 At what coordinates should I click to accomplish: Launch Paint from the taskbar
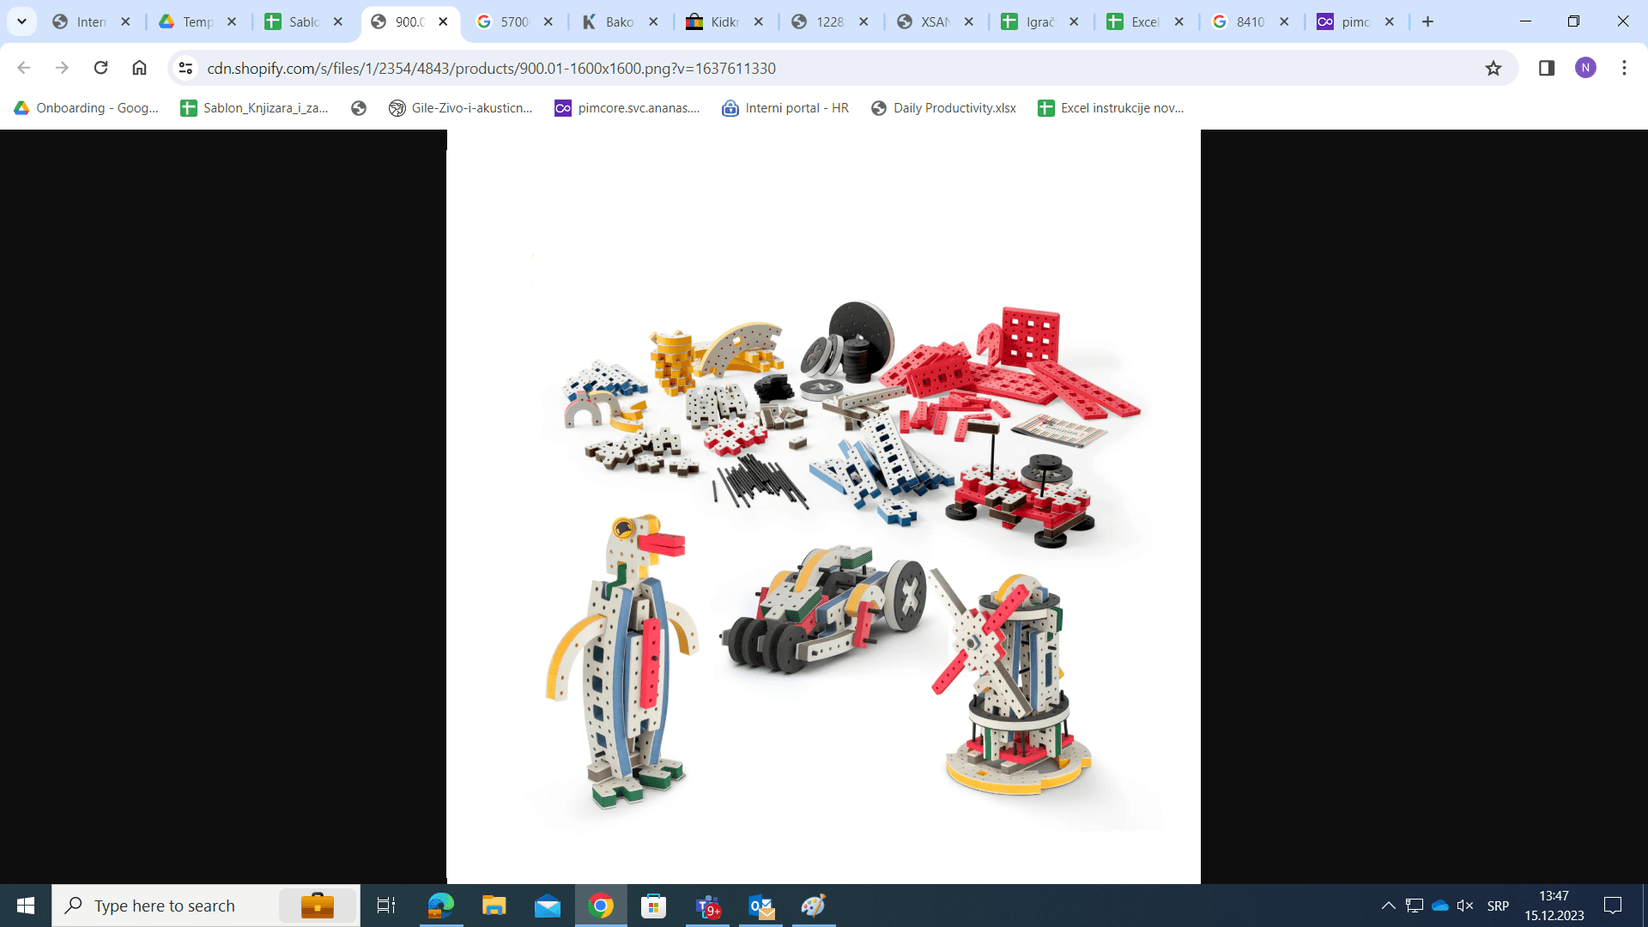pos(813,905)
